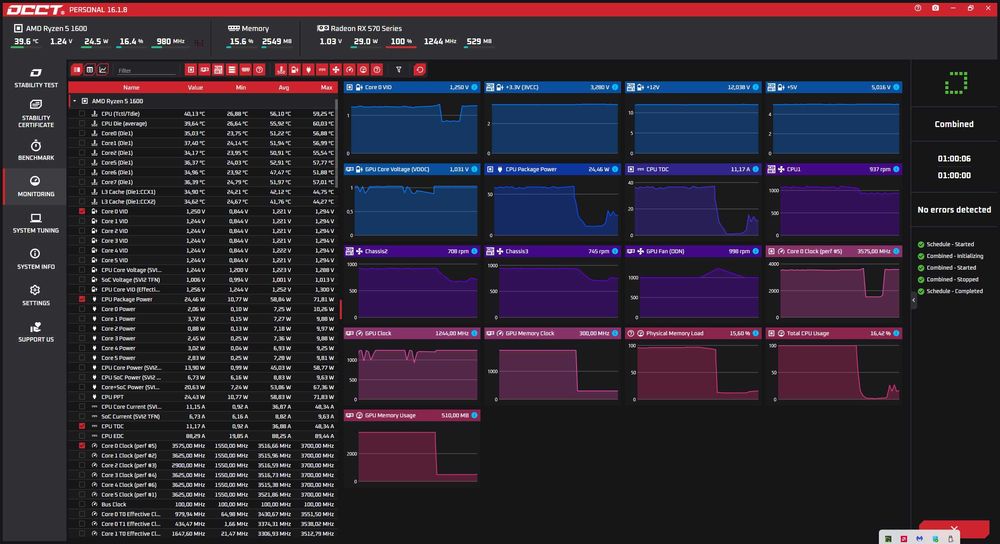Check the Bus Clock checkbox
Screen dimensions: 1000x544
coord(82,504)
